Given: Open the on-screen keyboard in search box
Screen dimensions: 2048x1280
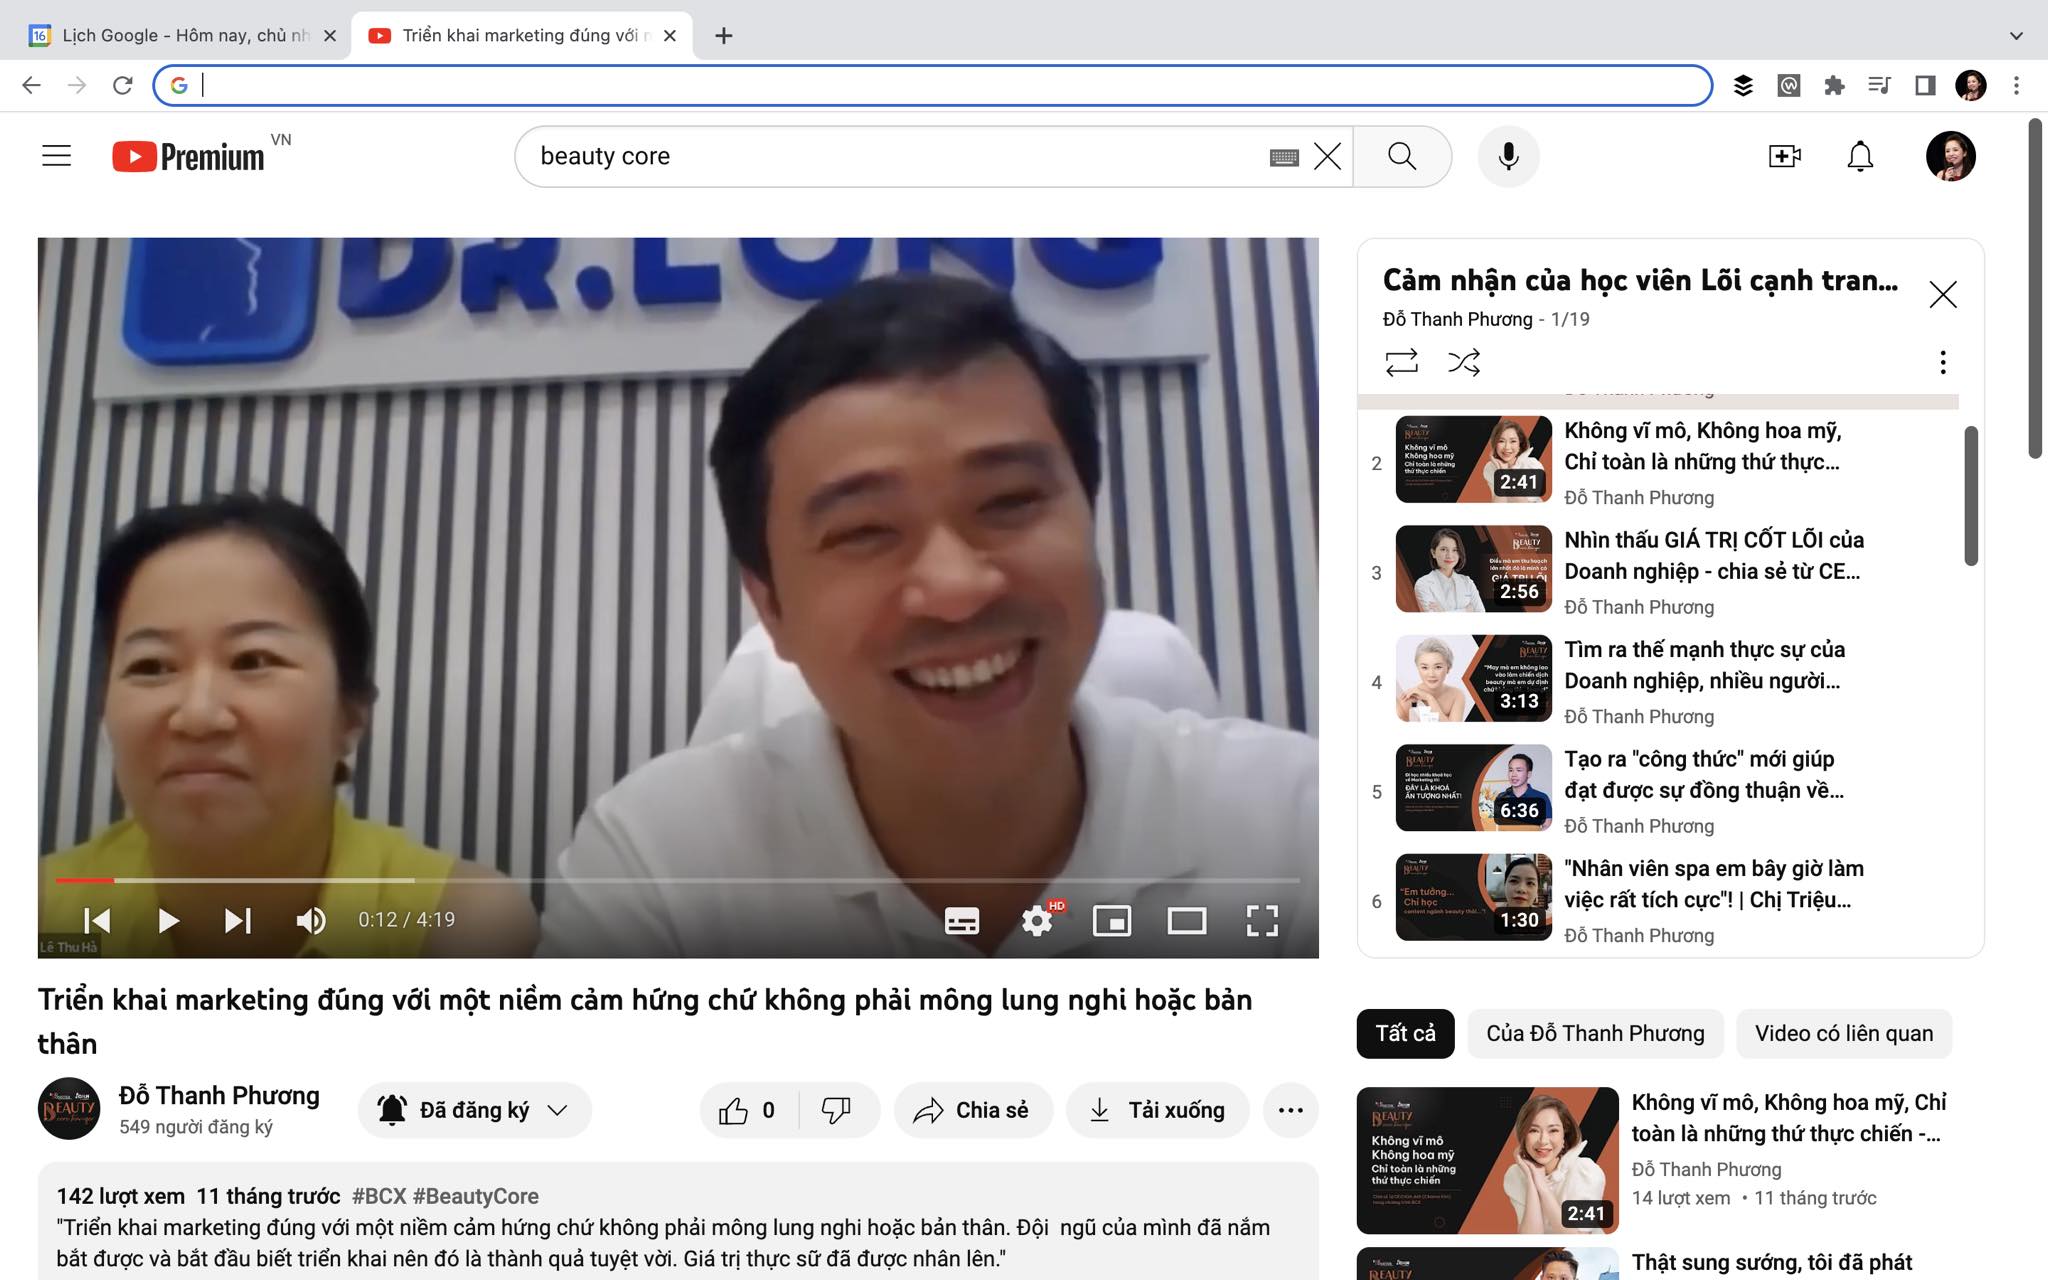Looking at the screenshot, I should [1284, 157].
